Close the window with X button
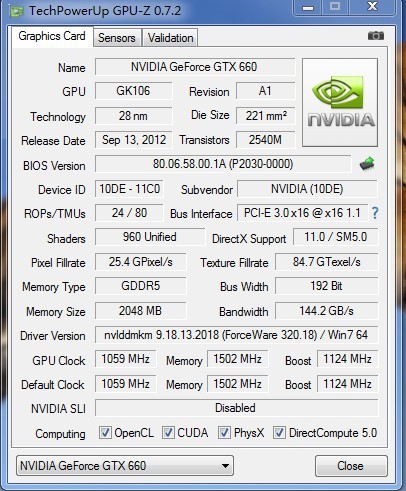The width and height of the screenshot is (406, 491). [x=372, y=7]
